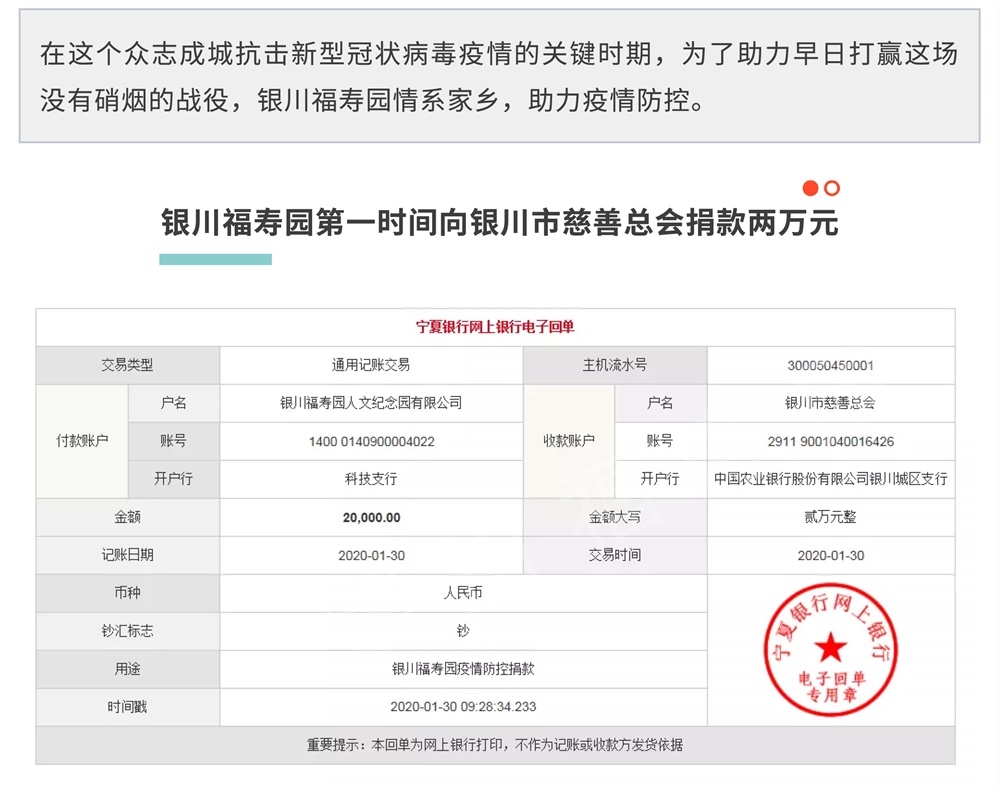Select the headline 银川福寿园第一时间向银川市慈善总会捐款两万元
This screenshot has height=788, width=1000.
point(499,223)
